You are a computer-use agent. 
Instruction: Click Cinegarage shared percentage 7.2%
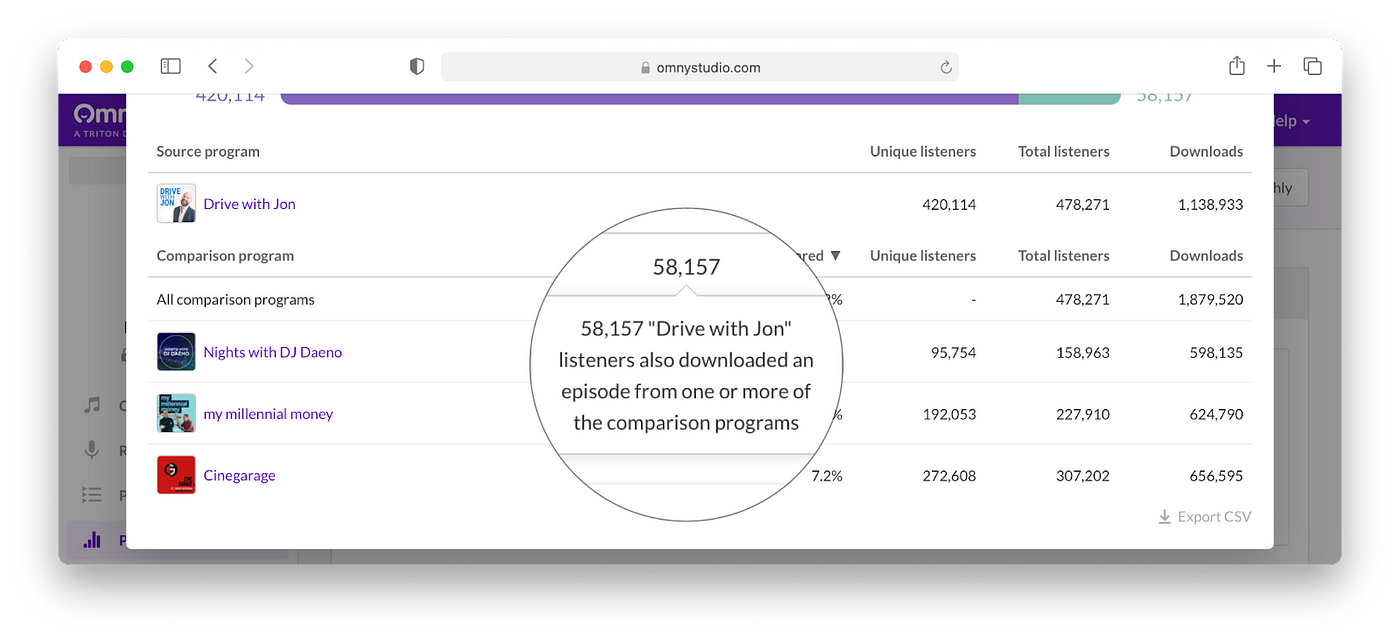coord(827,476)
